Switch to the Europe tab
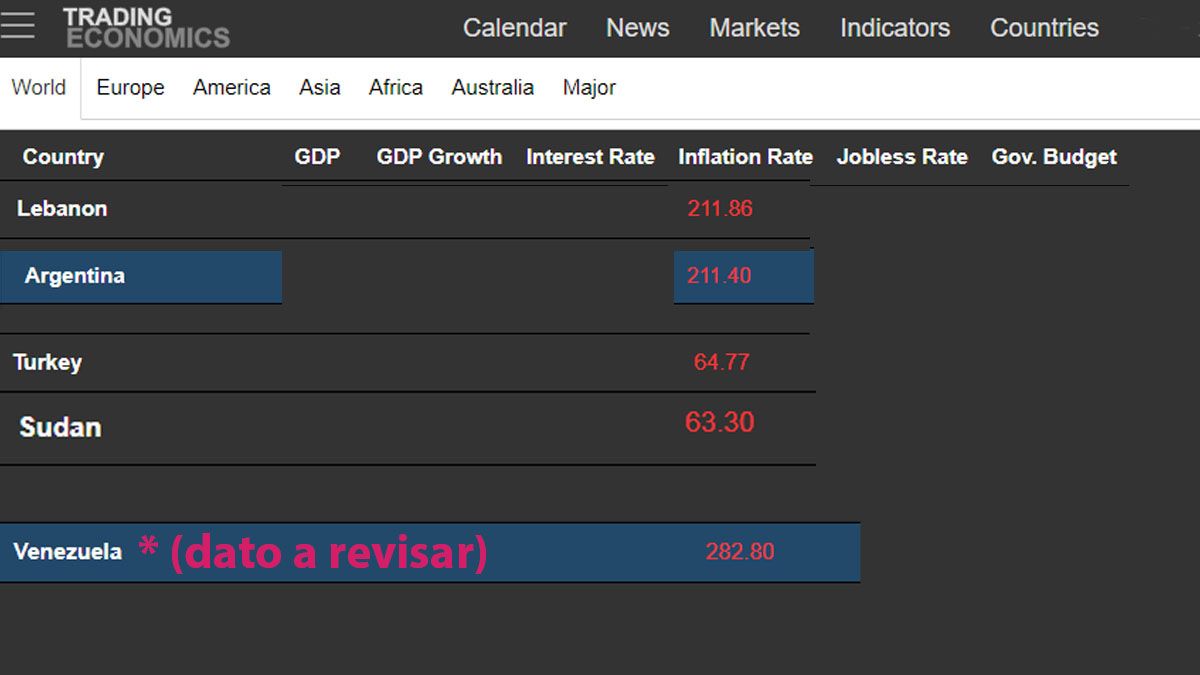The height and width of the screenshot is (675, 1200). [x=130, y=88]
